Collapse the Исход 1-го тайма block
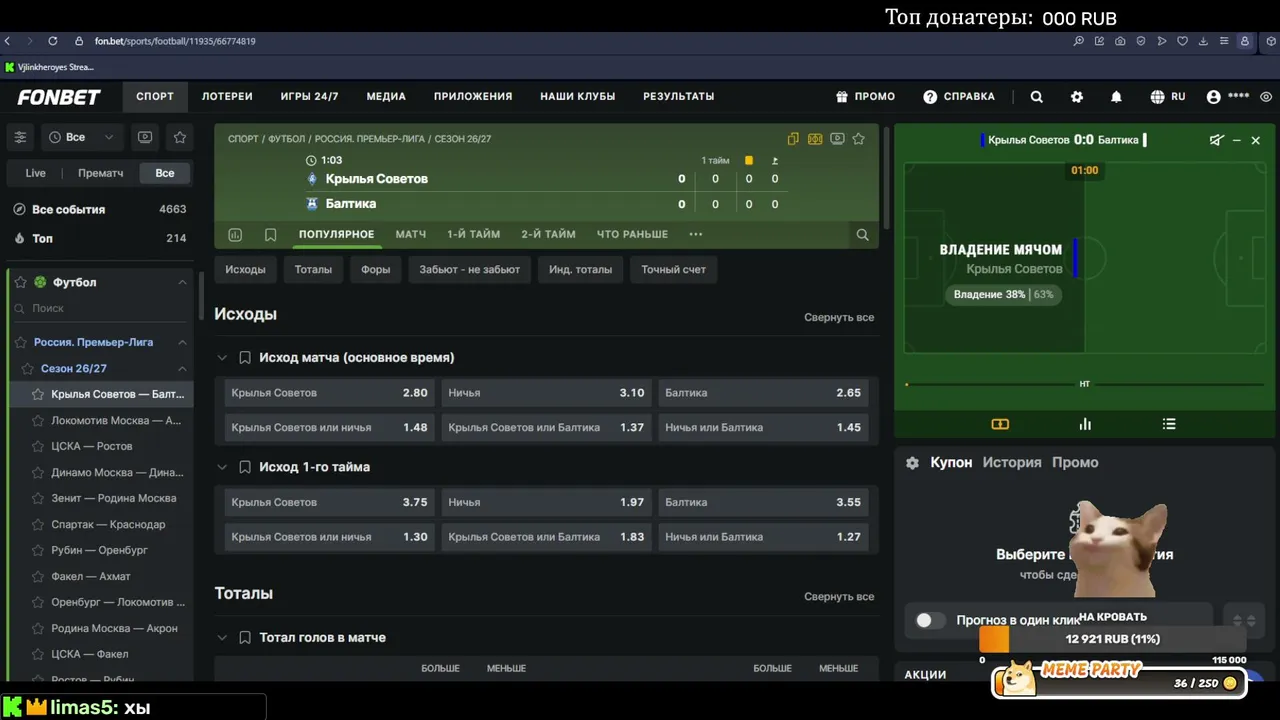 [x=222, y=467]
